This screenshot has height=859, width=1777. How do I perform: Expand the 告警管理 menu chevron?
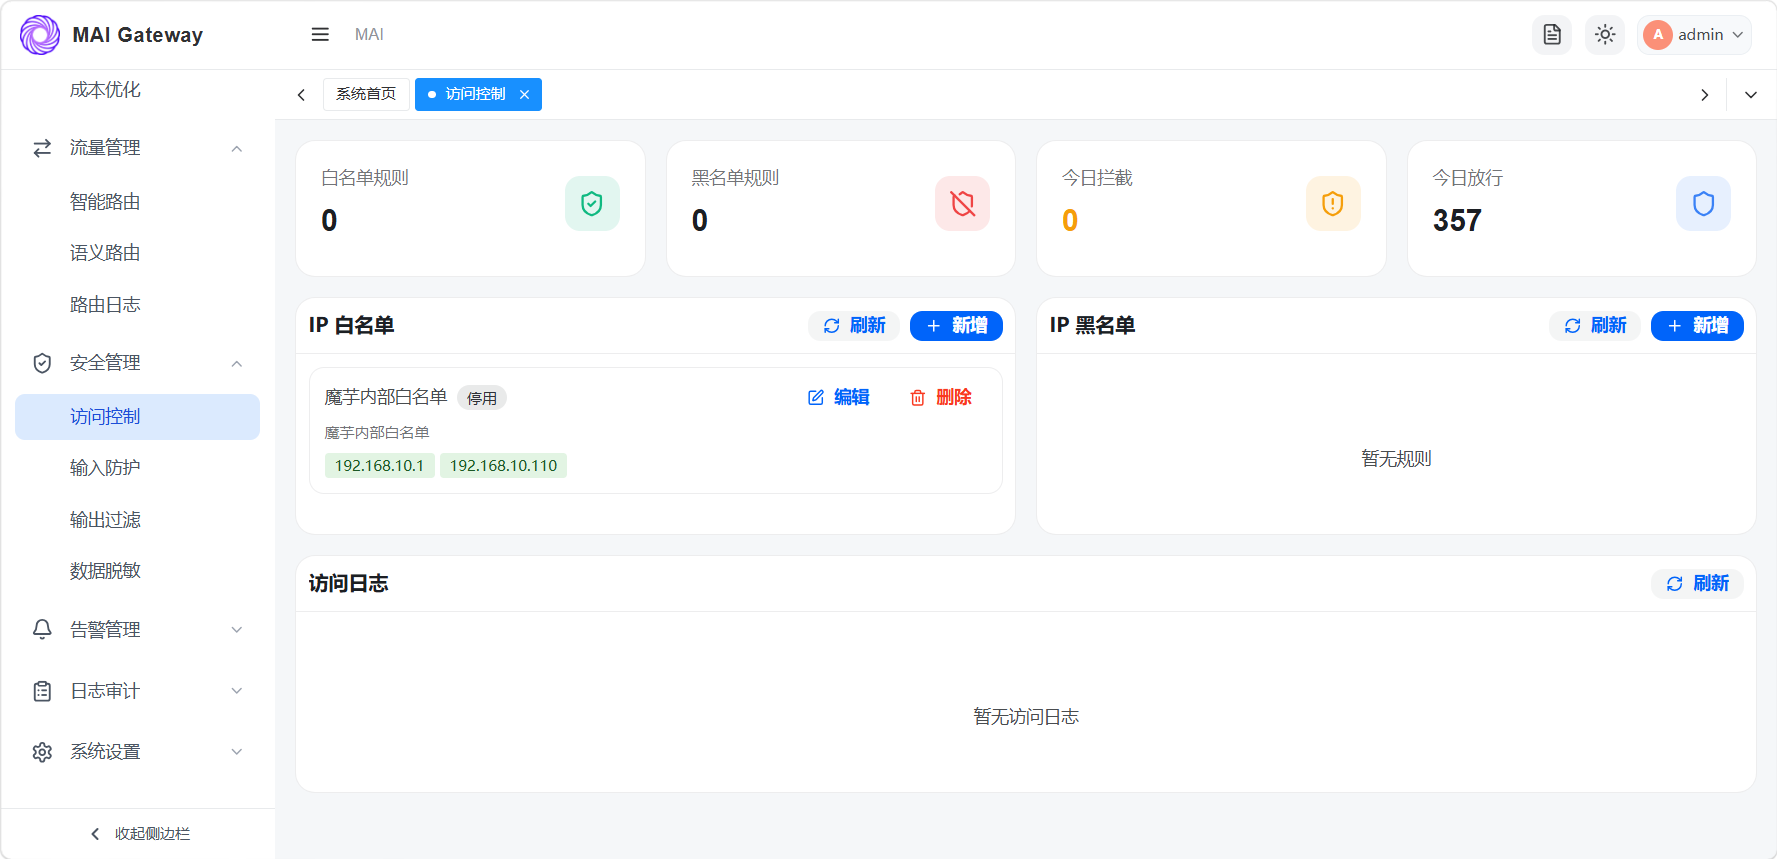pyautogui.click(x=237, y=630)
